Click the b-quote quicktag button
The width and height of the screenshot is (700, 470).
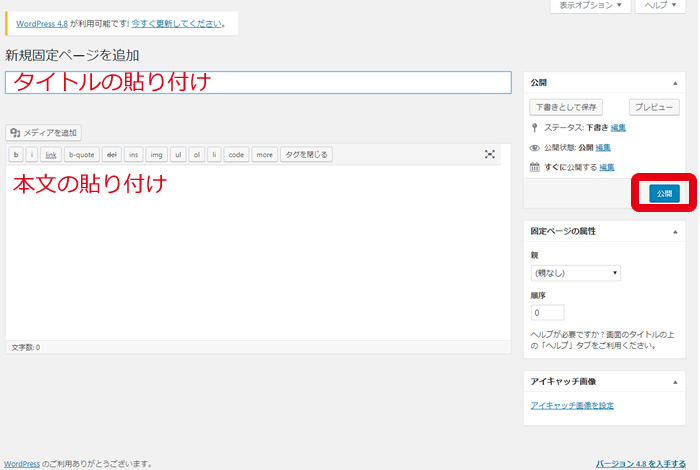click(82, 154)
